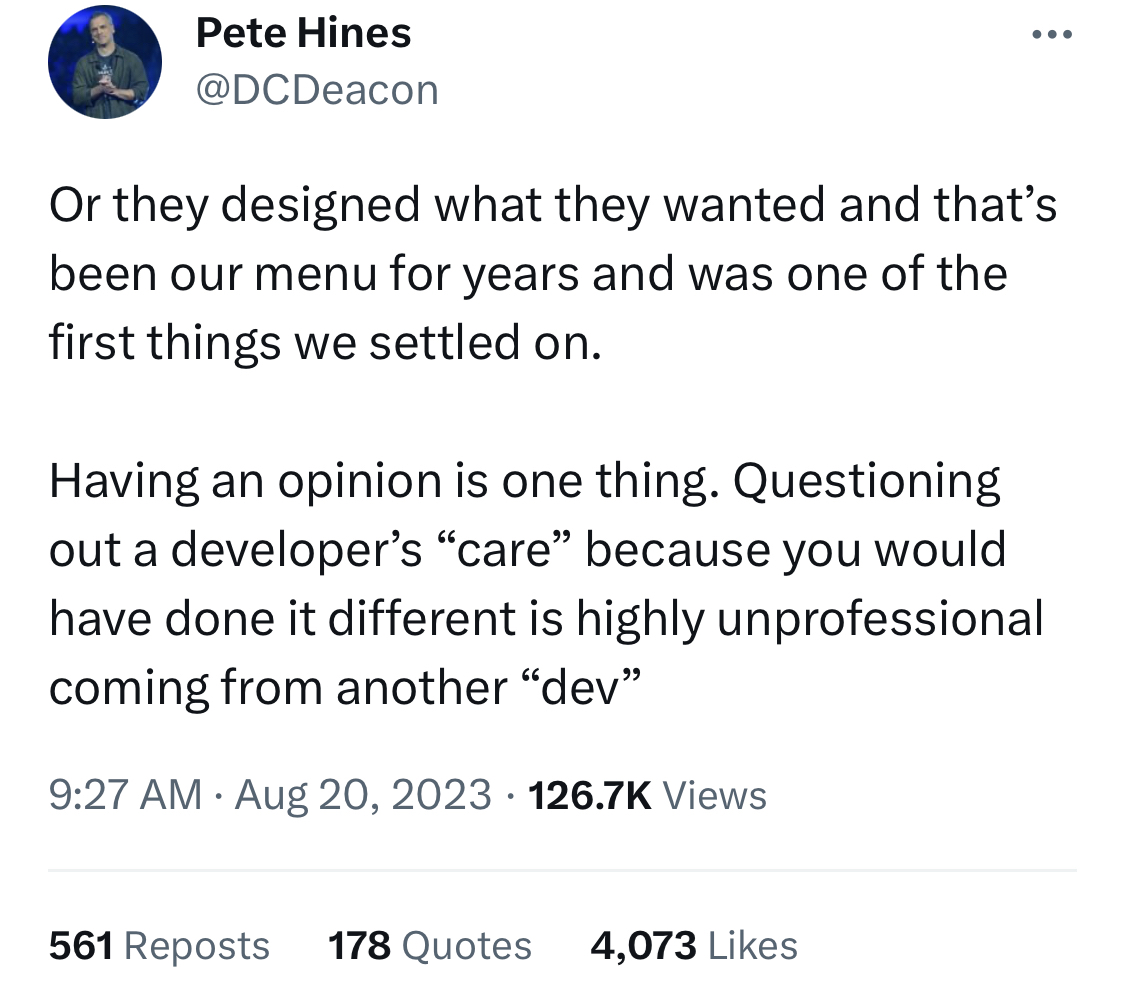Click the word "developer's" in the tweet
This screenshot has width=1125, height=1003.
click(296, 551)
